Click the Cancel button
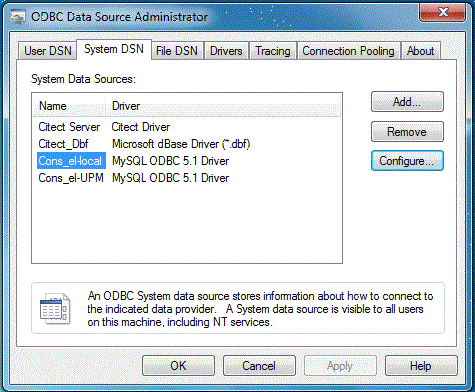This screenshot has height=392, width=475. [x=259, y=366]
